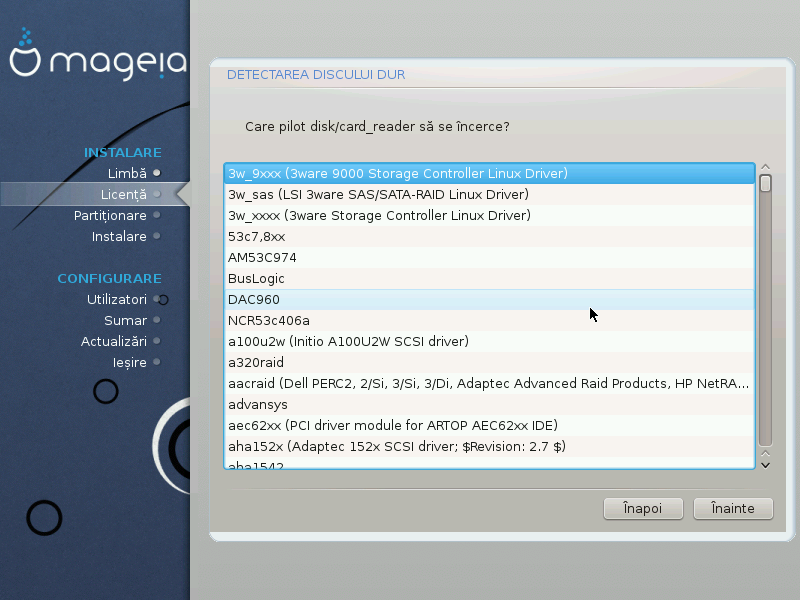
Task: Click the Licență step in sidebar
Action: 123,194
